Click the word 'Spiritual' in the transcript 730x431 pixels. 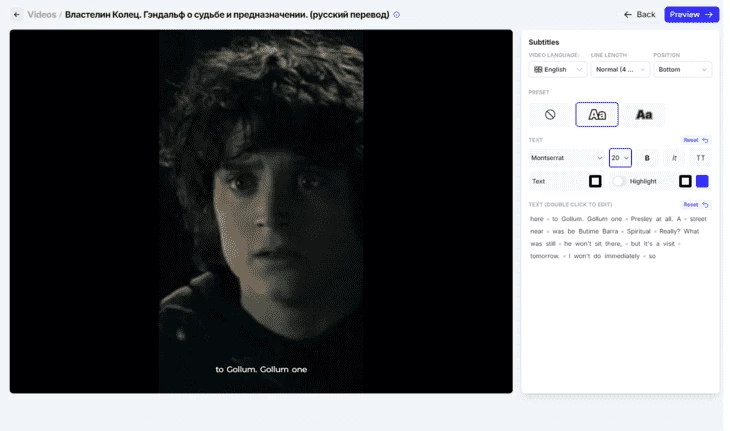(x=638, y=231)
